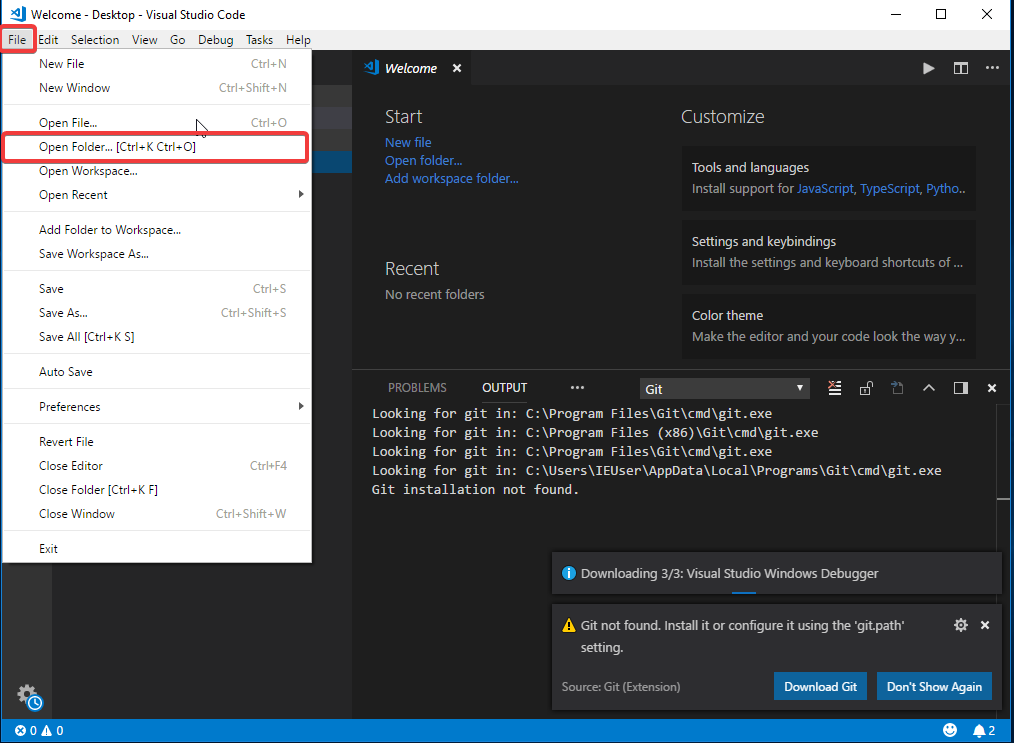Open the Git output channel dropdown
Viewport: 1014px width, 743px height.
[x=724, y=389]
